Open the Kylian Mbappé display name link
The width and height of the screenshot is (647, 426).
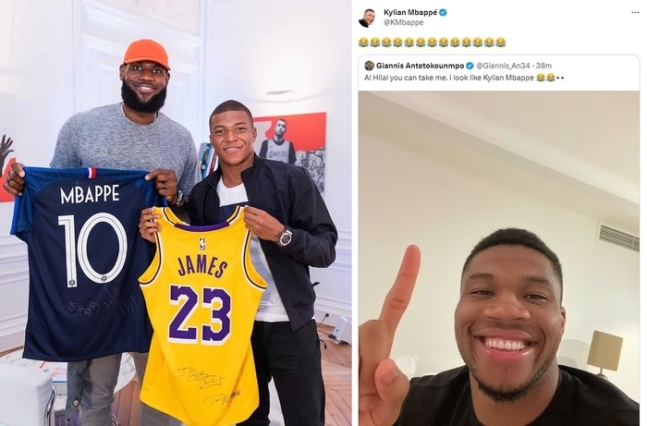pos(410,13)
